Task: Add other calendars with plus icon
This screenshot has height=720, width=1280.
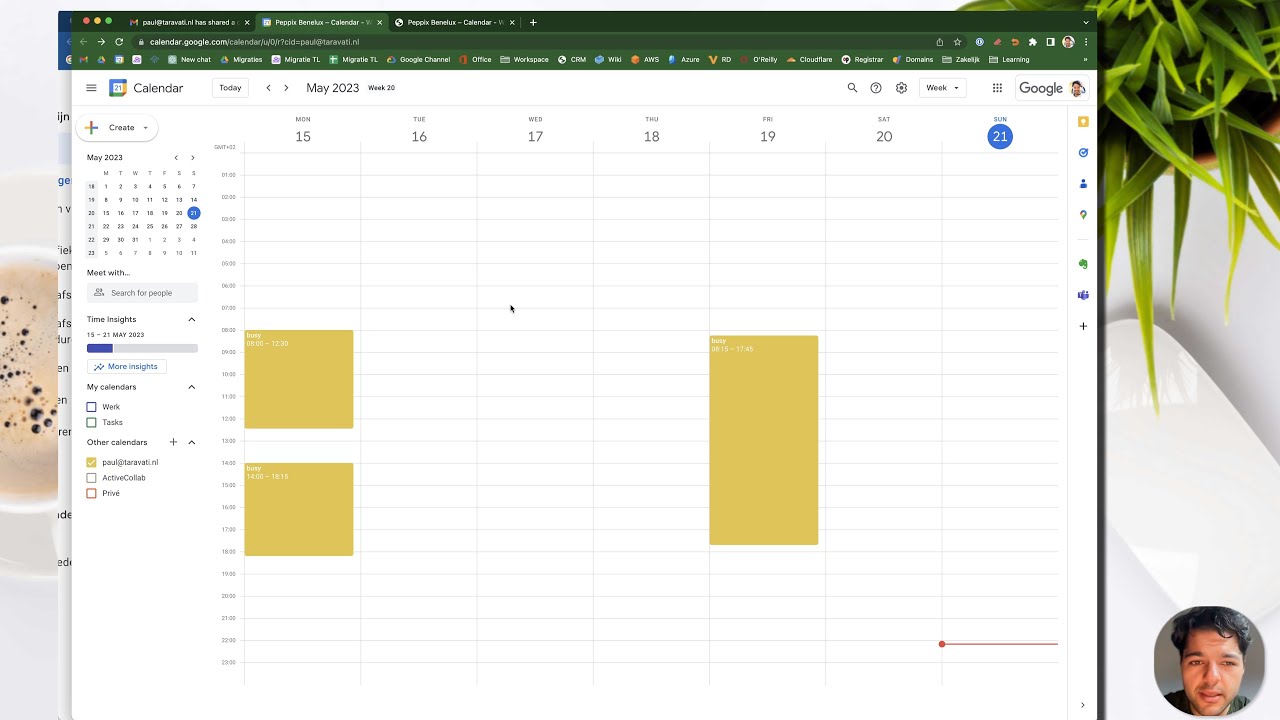Action: 173,442
